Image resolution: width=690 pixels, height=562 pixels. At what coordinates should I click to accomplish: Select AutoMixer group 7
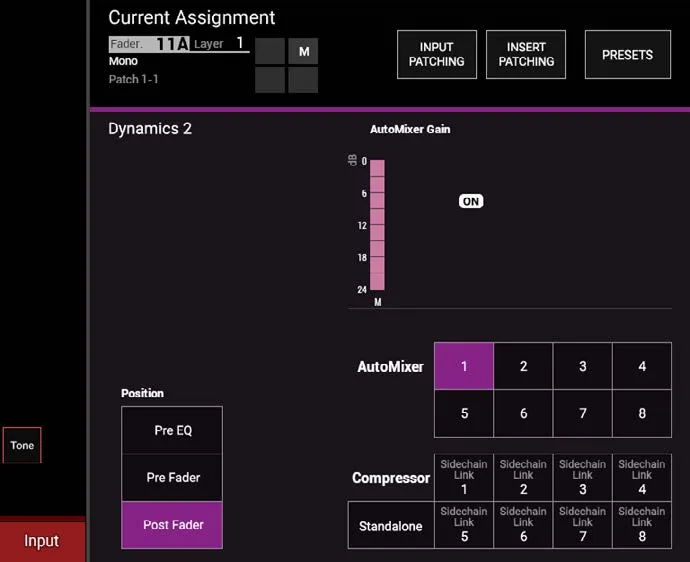click(582, 413)
